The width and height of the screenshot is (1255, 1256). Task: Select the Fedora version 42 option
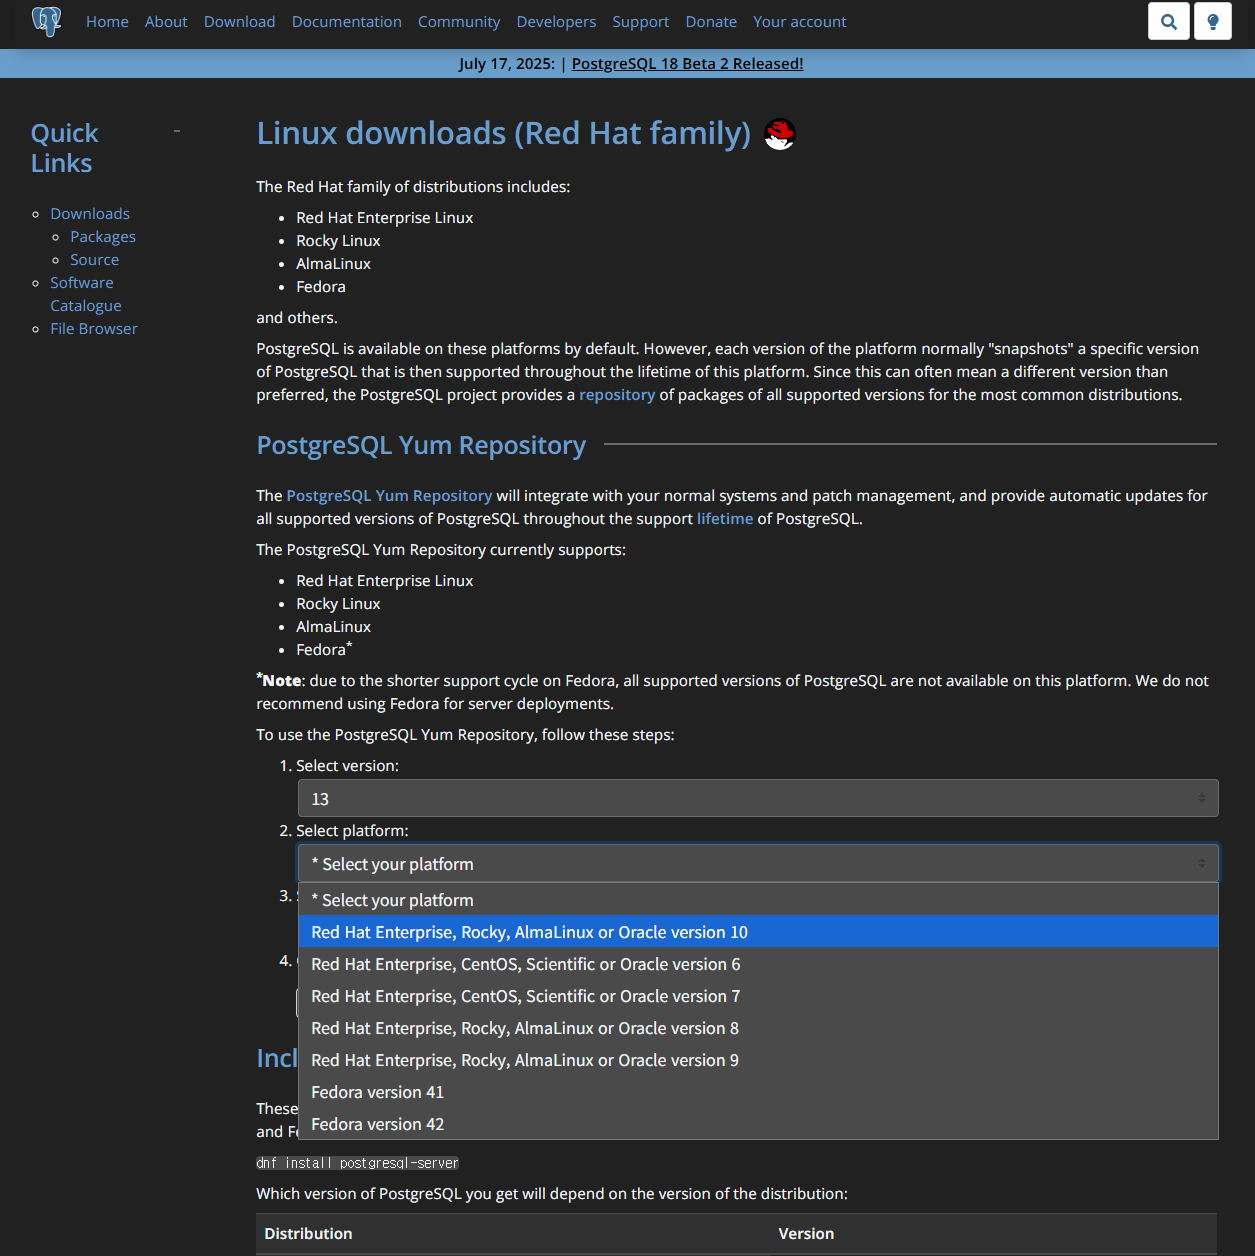click(758, 1124)
